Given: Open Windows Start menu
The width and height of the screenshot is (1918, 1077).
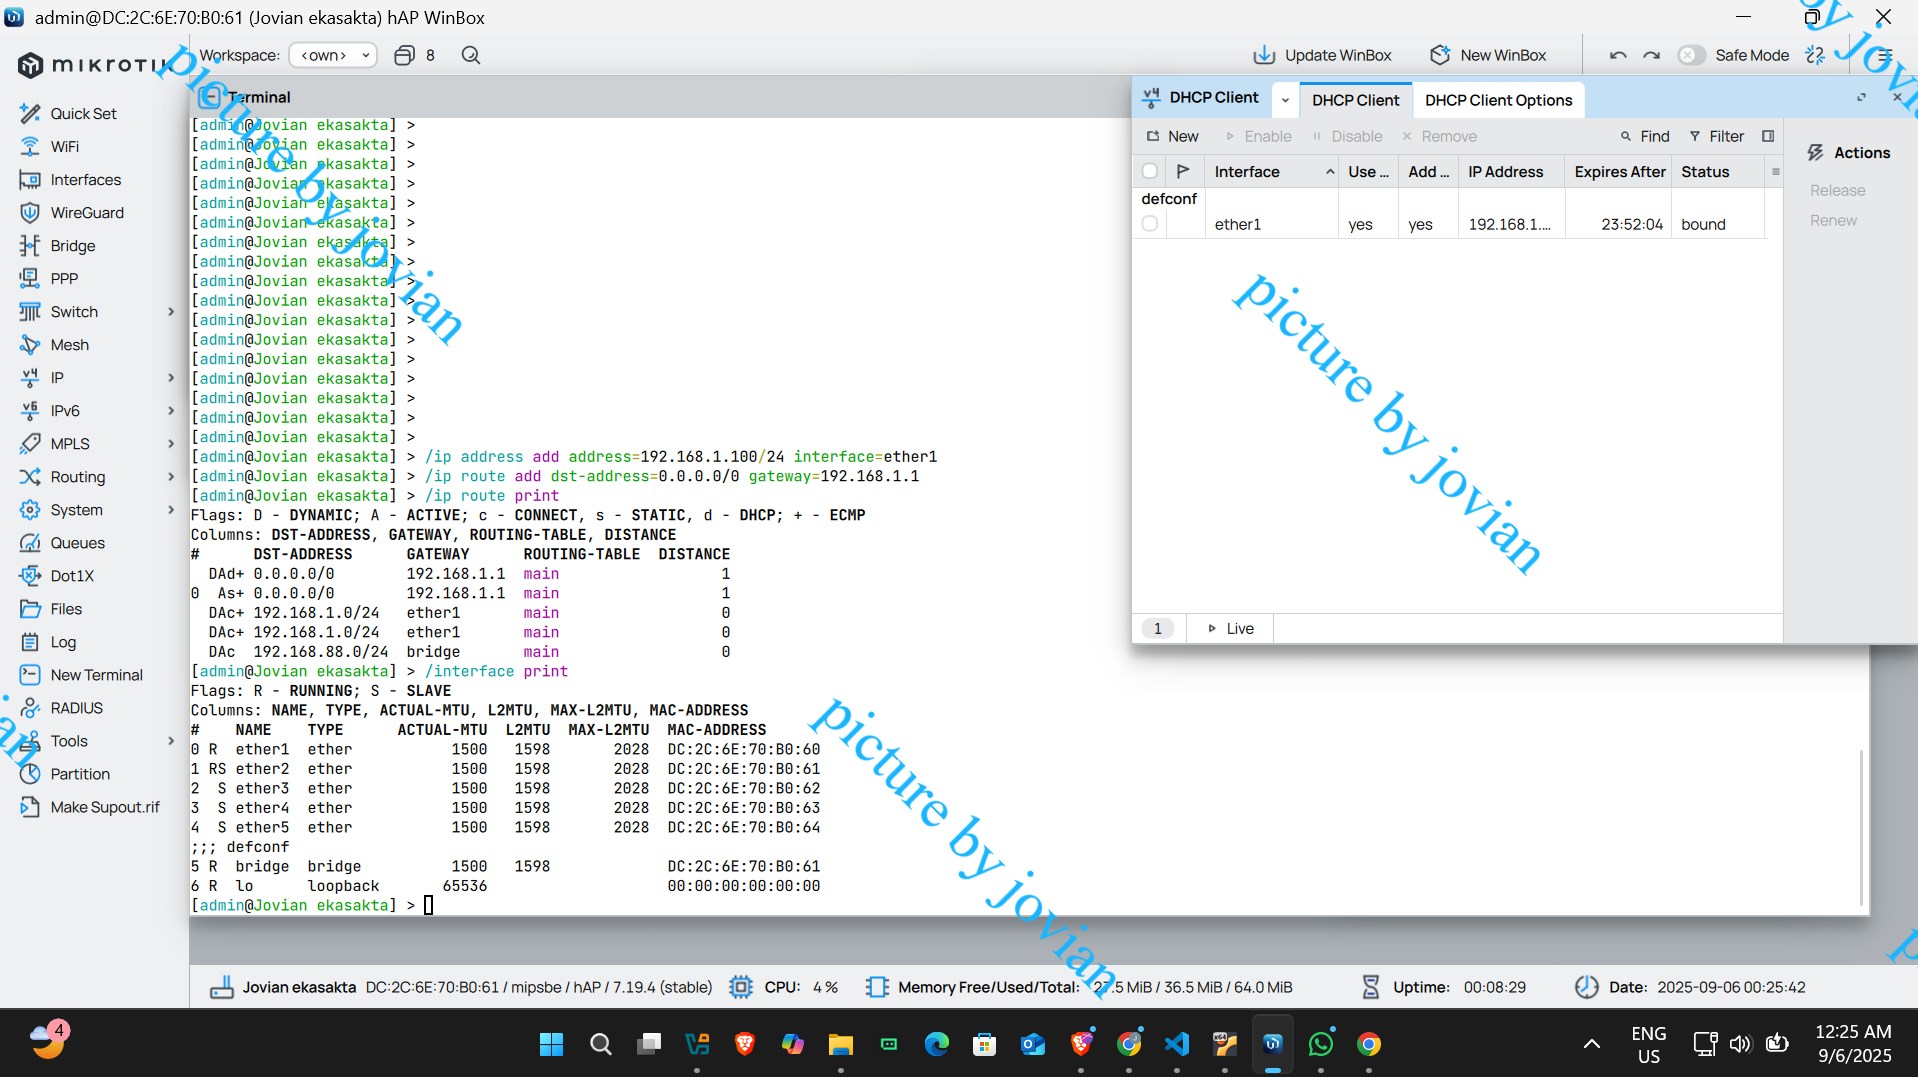Looking at the screenshot, I should point(551,1044).
